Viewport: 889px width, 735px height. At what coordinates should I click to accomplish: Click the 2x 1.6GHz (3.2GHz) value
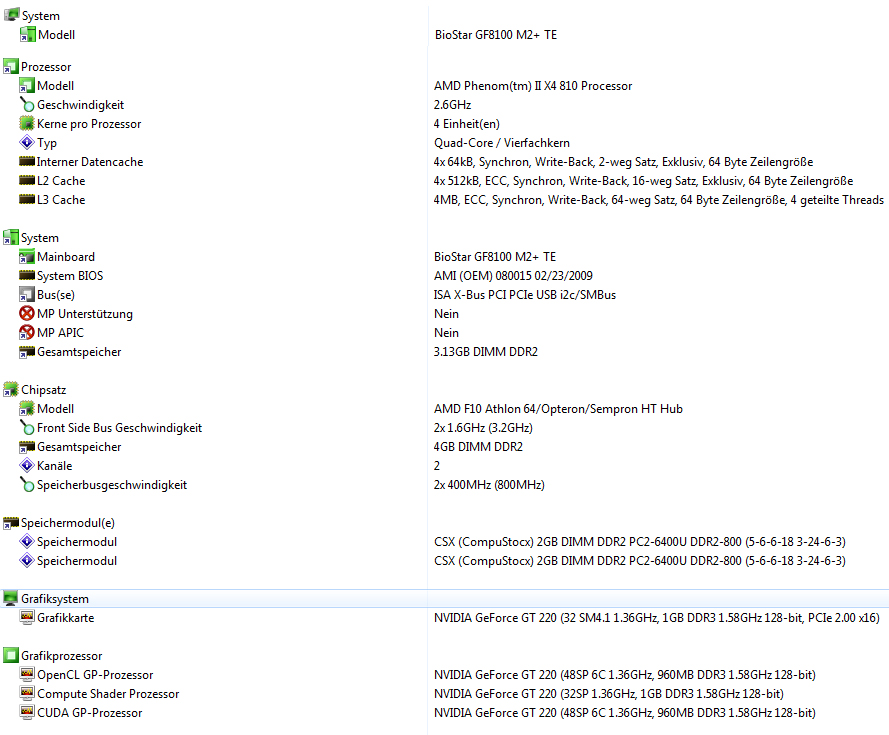(483, 428)
